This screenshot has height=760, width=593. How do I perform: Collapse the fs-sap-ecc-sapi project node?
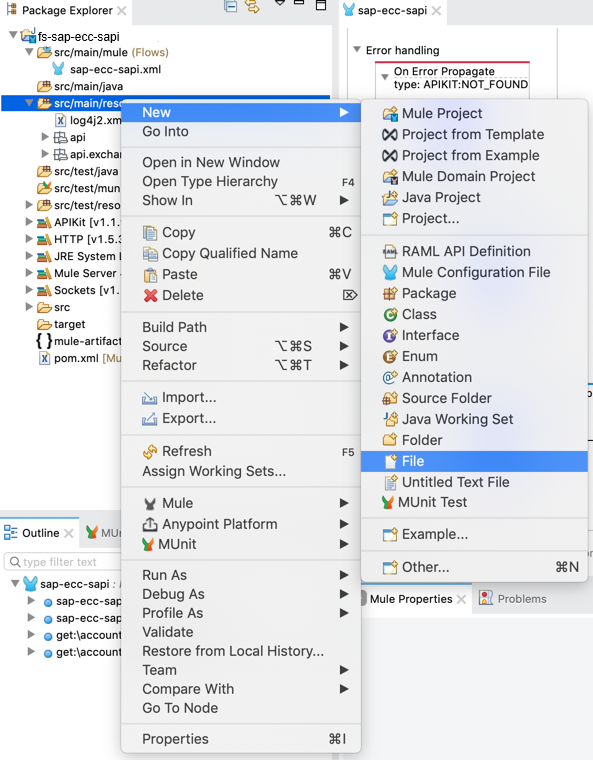tap(14, 35)
